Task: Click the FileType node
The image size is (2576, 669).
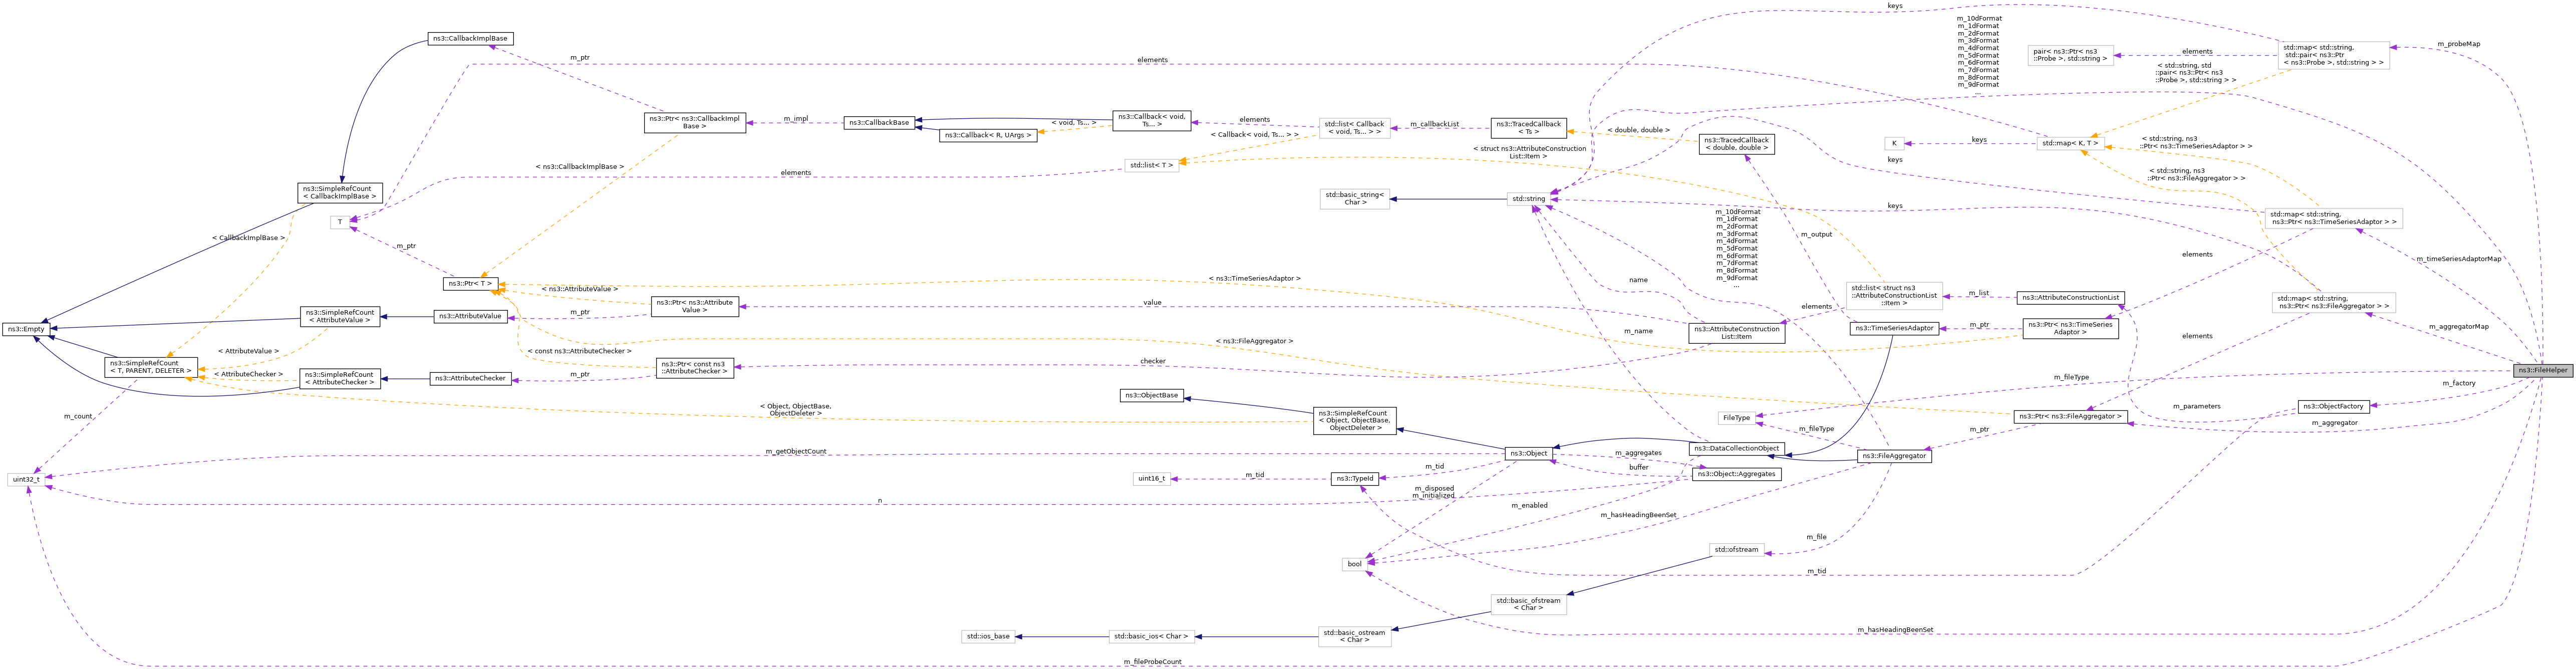Action: coord(1736,417)
